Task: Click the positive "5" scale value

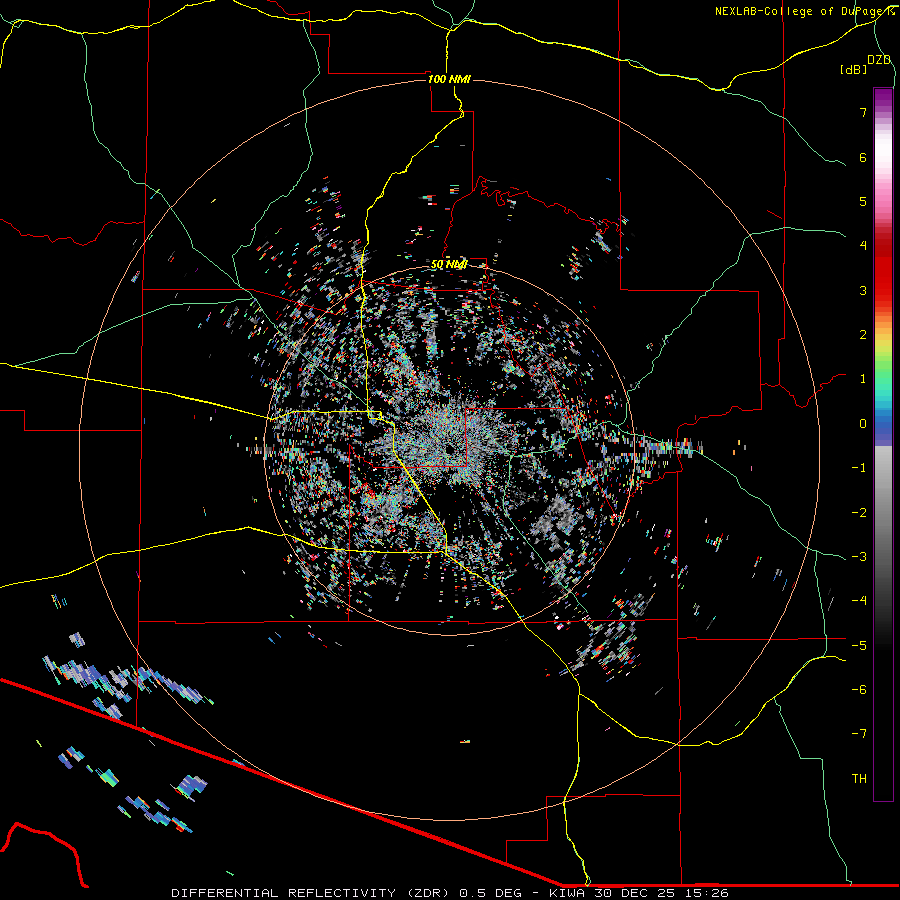Action: [863, 201]
